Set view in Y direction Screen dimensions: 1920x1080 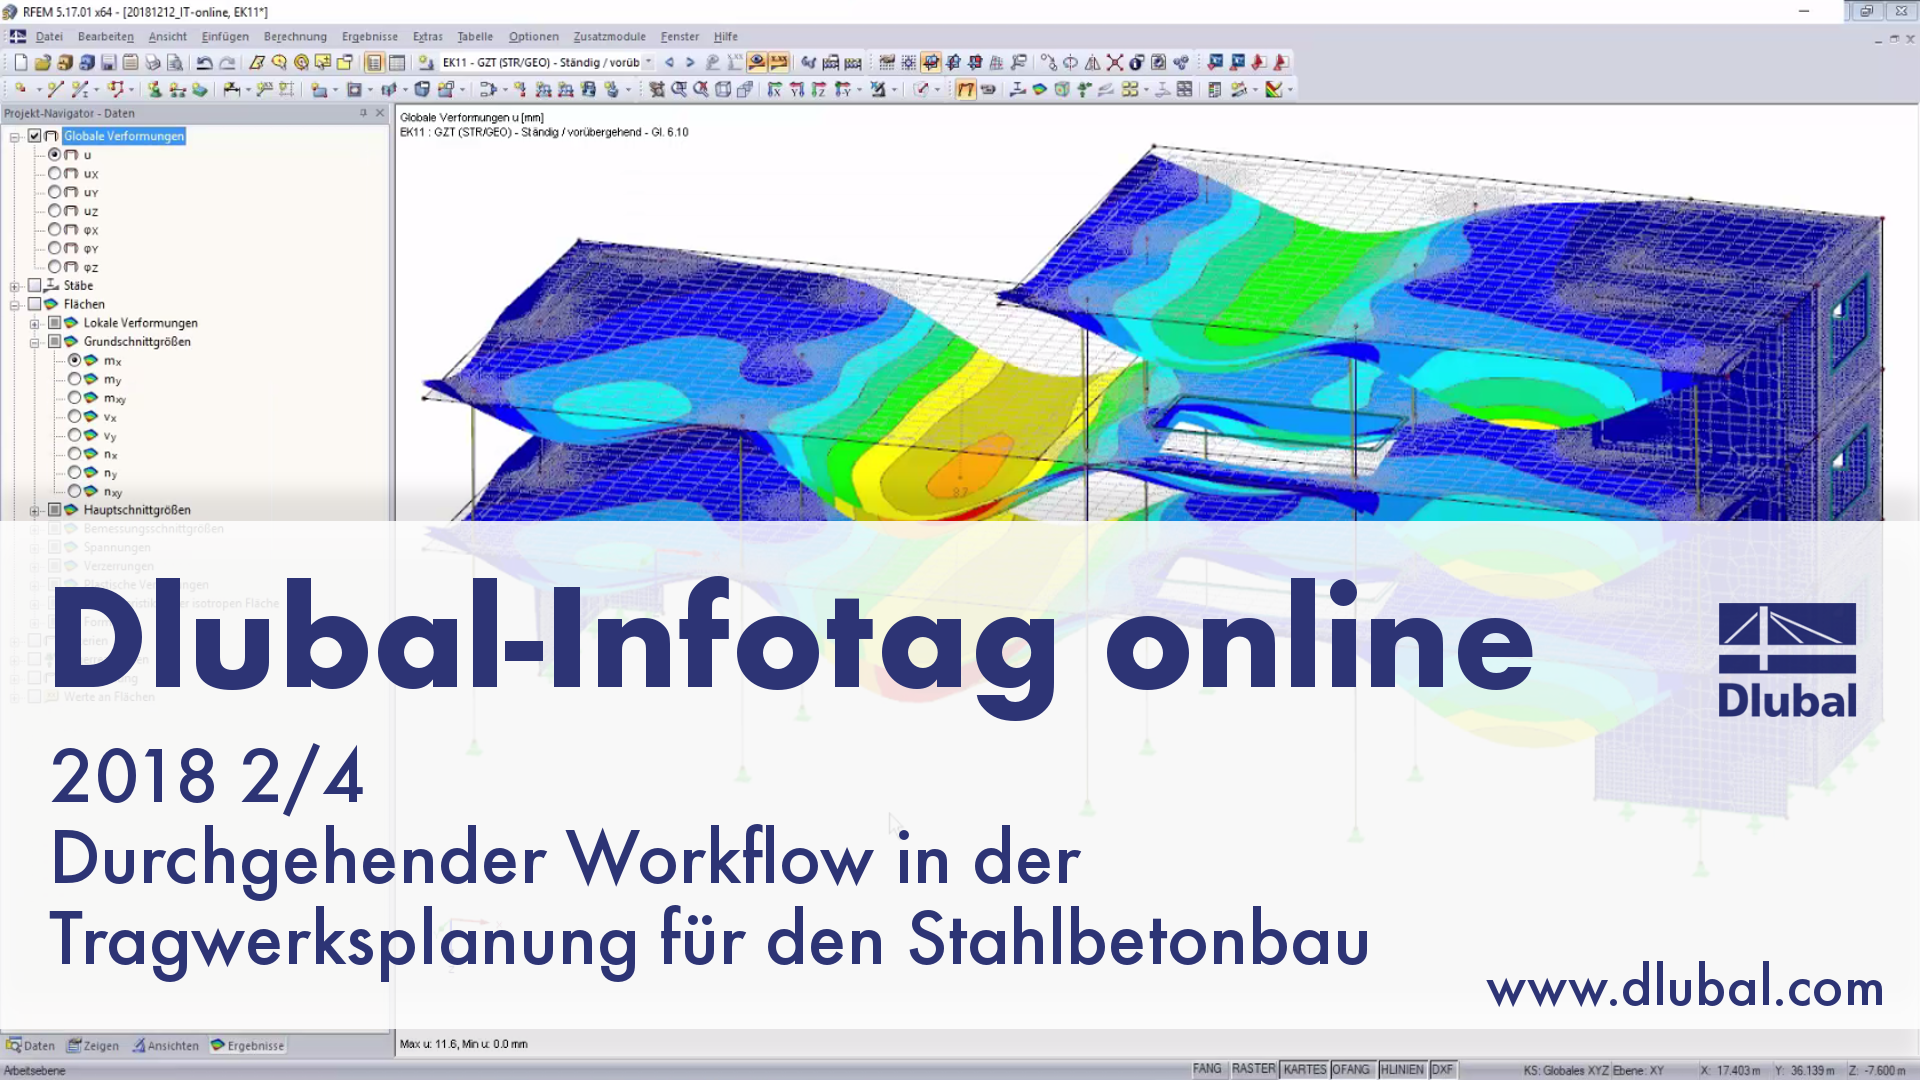point(797,89)
